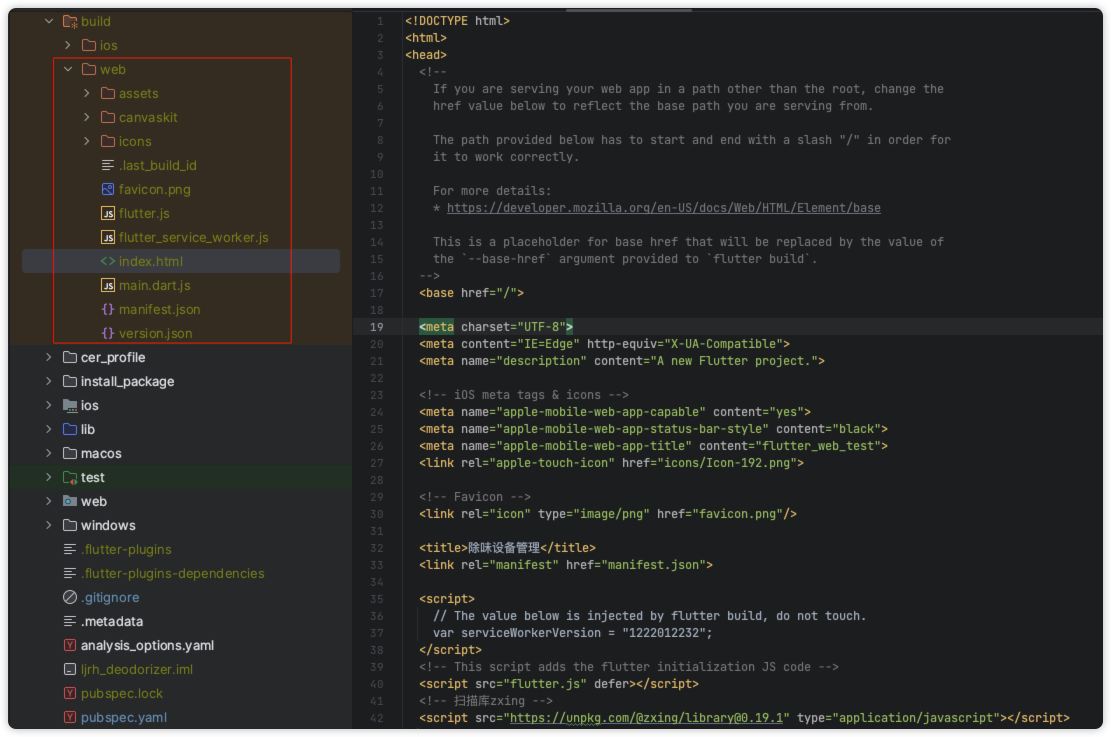Expand the assets folder
Screen dimensions: 1111x737
coord(87,93)
